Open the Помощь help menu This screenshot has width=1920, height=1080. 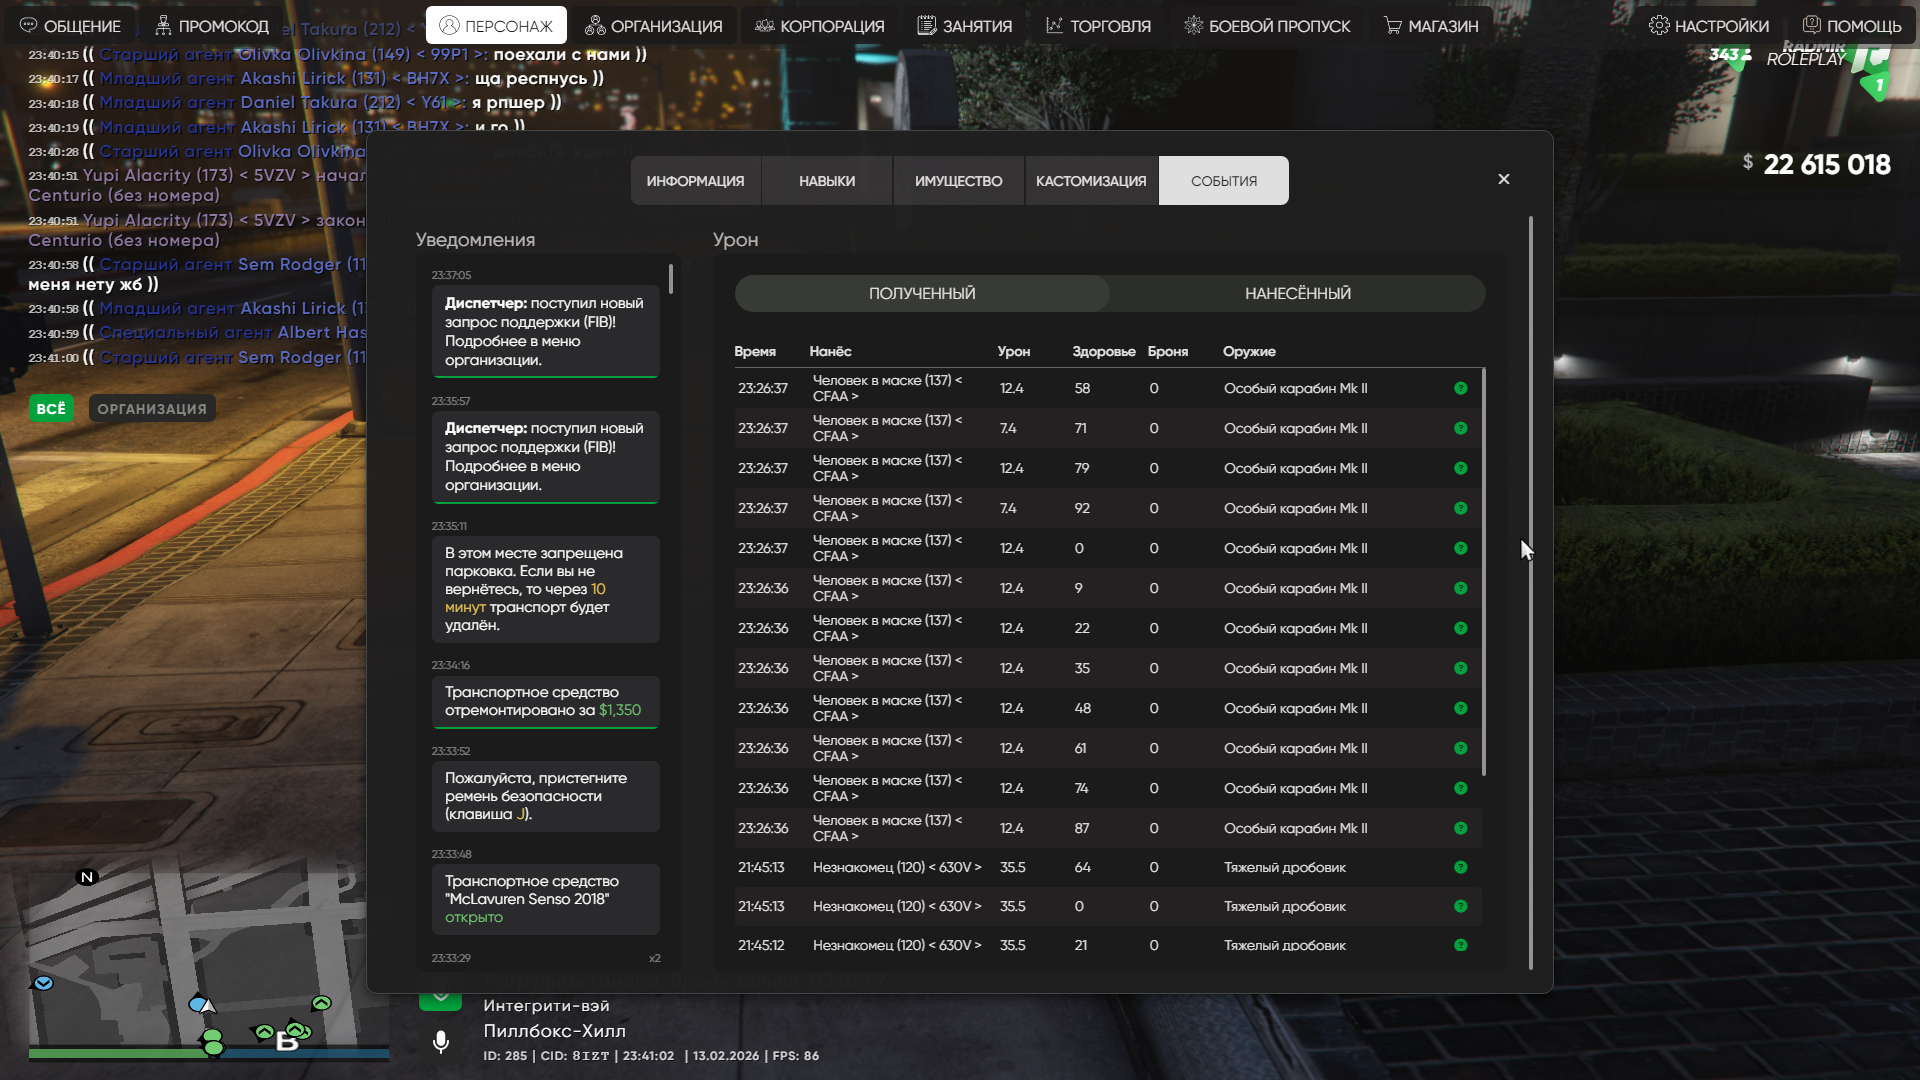click(x=1851, y=26)
